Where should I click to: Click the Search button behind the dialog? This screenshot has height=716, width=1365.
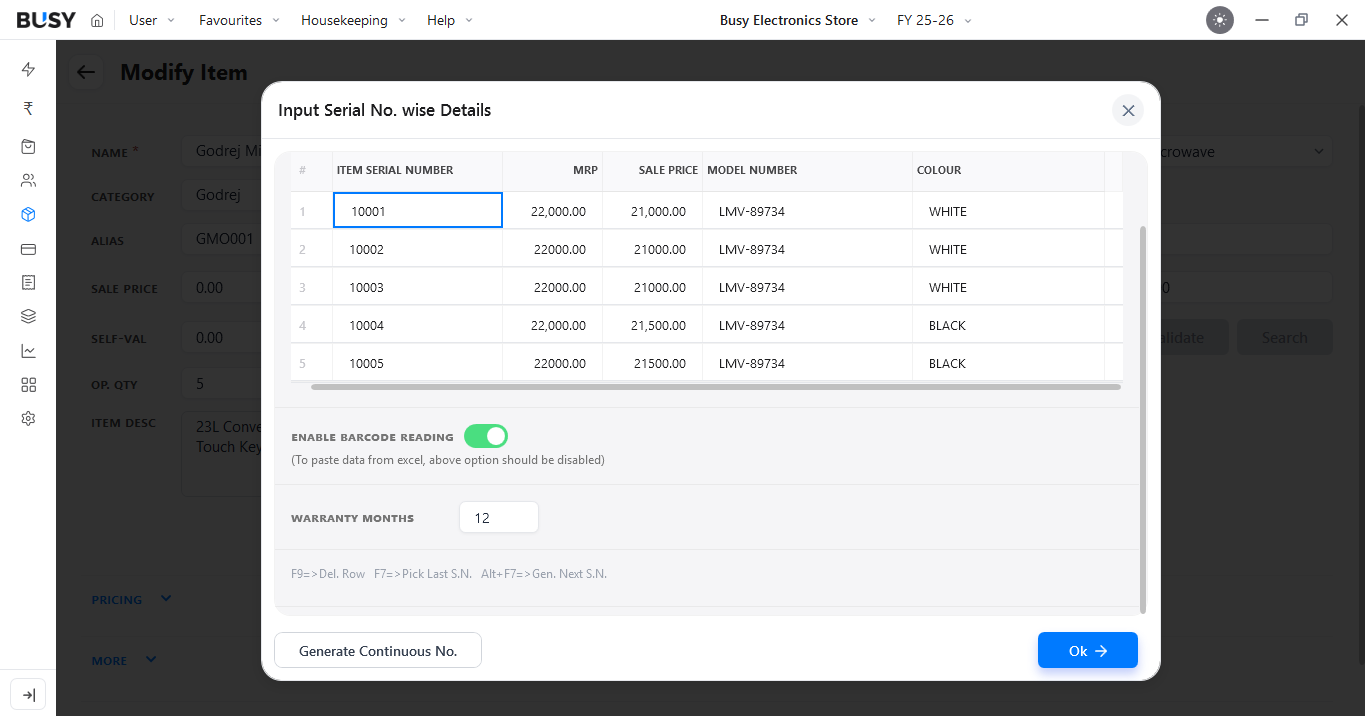[x=1284, y=338]
